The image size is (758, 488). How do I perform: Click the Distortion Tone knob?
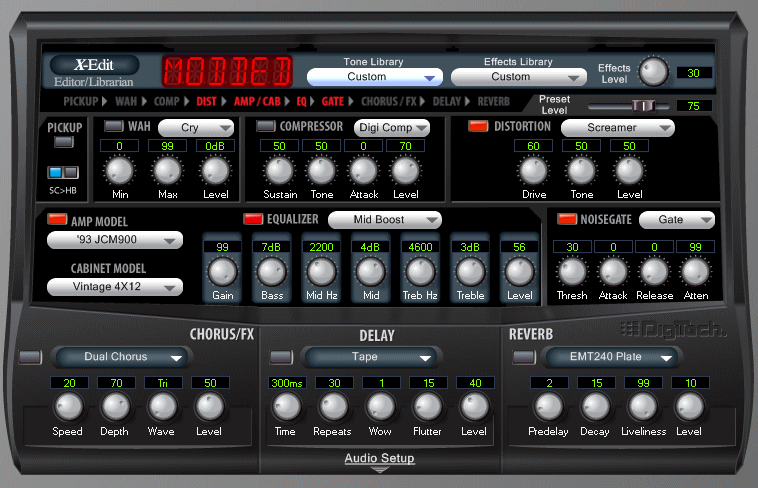(x=581, y=171)
